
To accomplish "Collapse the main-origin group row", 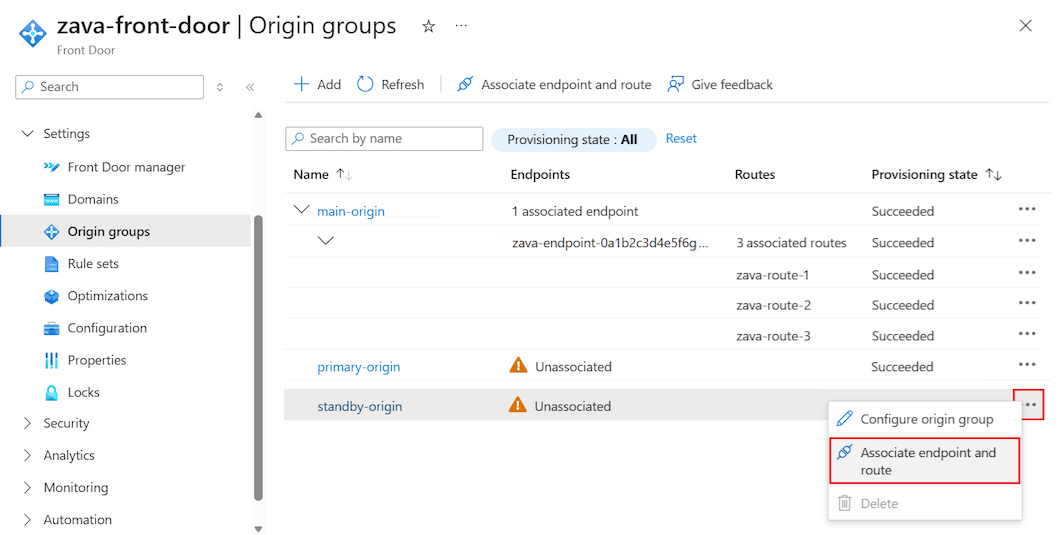I will [301, 211].
